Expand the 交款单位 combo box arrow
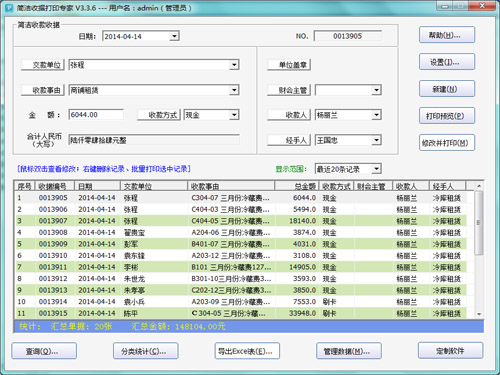500x375 pixels. tap(234, 64)
